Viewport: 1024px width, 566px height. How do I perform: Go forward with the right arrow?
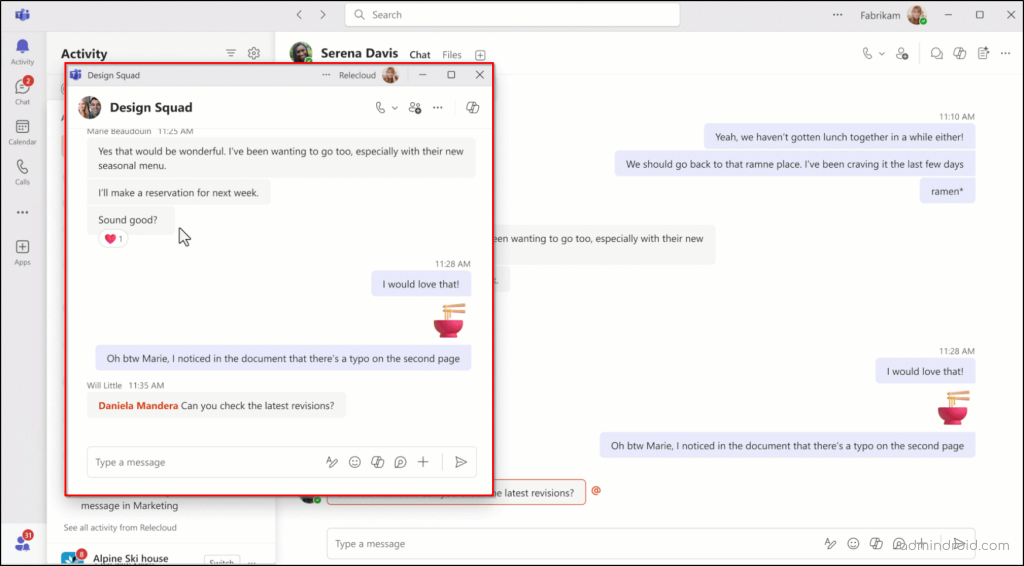click(323, 14)
